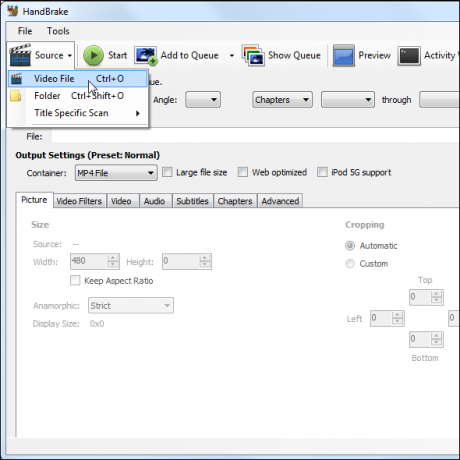Viewport: 460px width, 460px height.
Task: Open the Container MP4 File dropdown
Action: pyautogui.click(x=116, y=173)
